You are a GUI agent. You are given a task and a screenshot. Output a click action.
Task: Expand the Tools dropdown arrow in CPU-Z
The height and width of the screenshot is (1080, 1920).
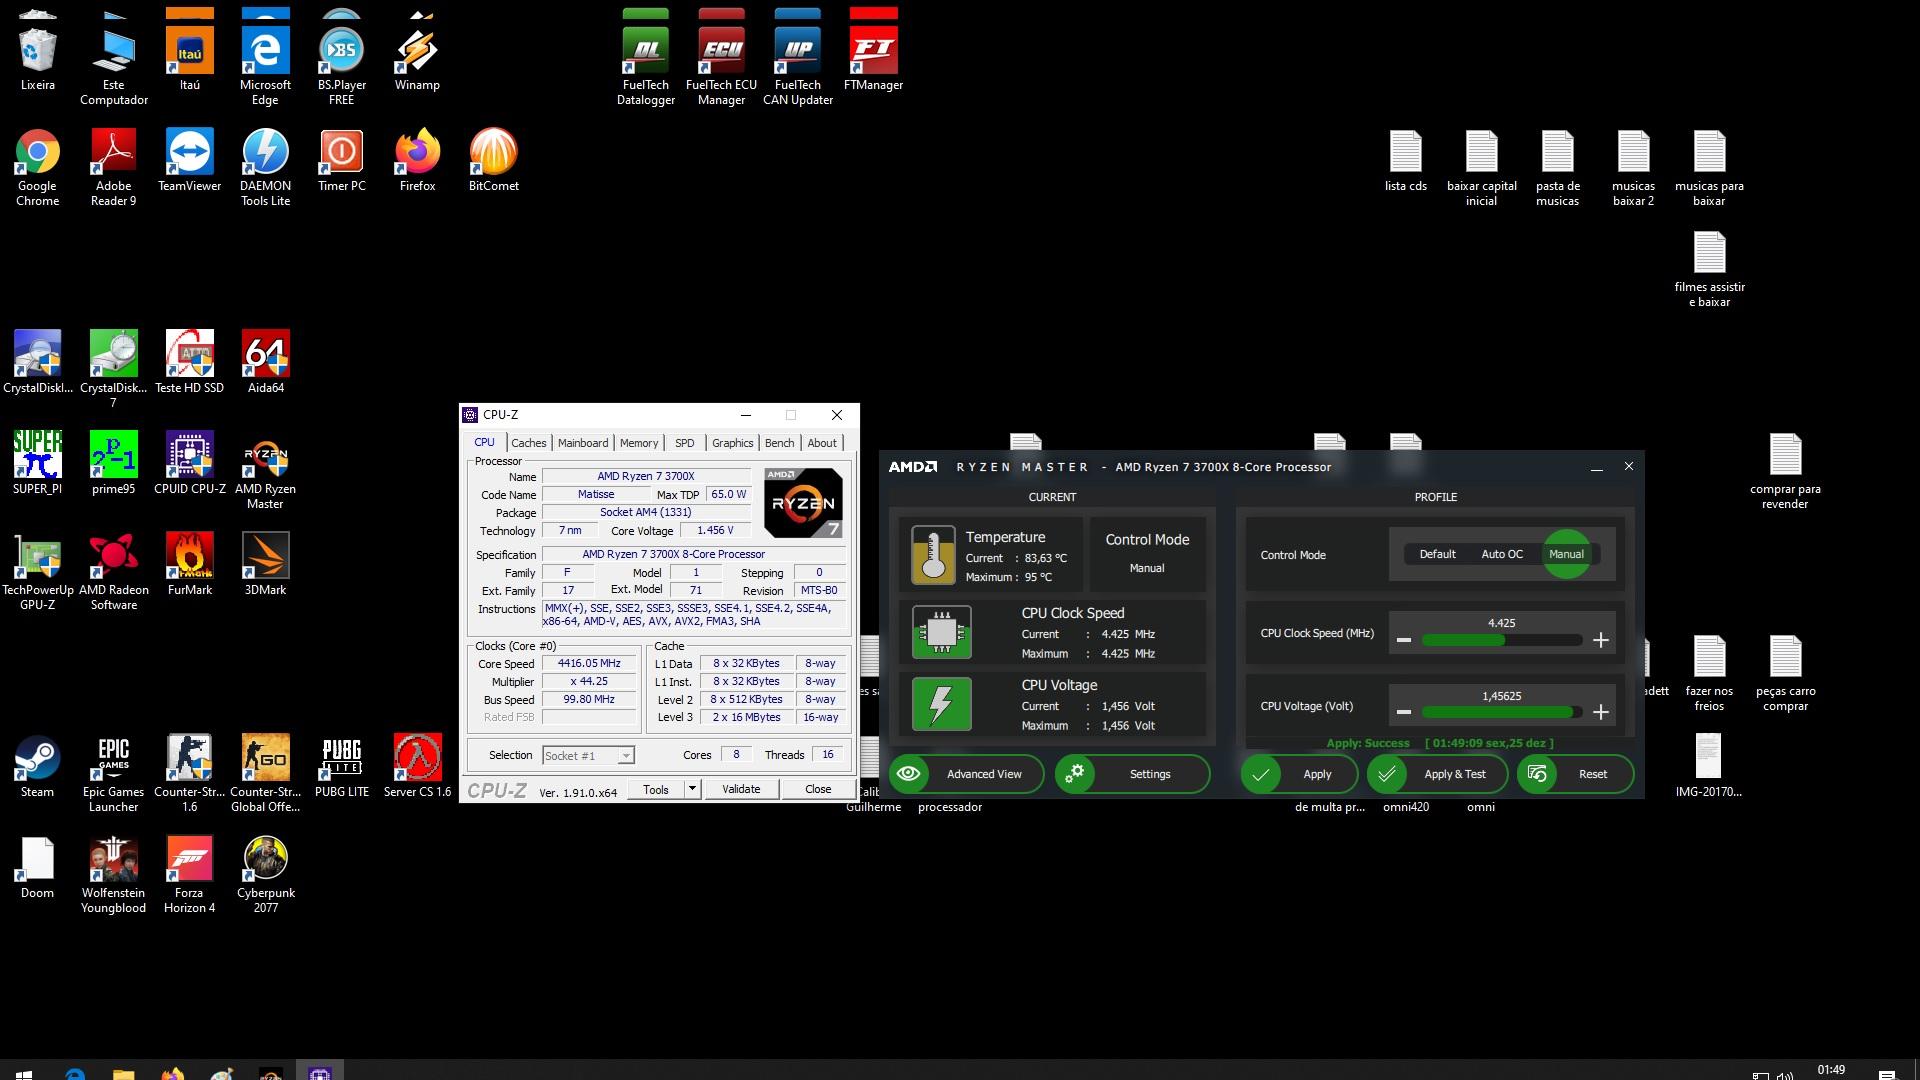tap(692, 789)
